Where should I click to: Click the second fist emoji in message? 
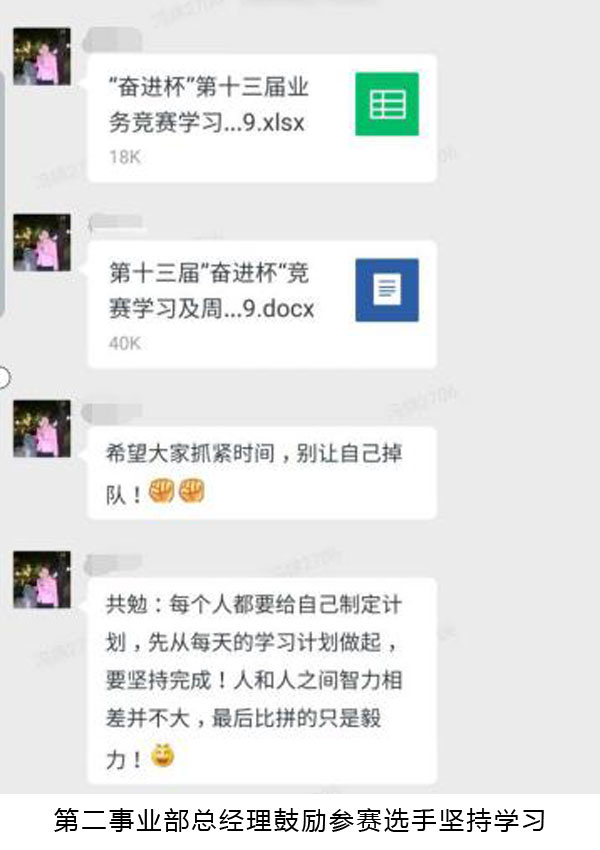[x=191, y=491]
